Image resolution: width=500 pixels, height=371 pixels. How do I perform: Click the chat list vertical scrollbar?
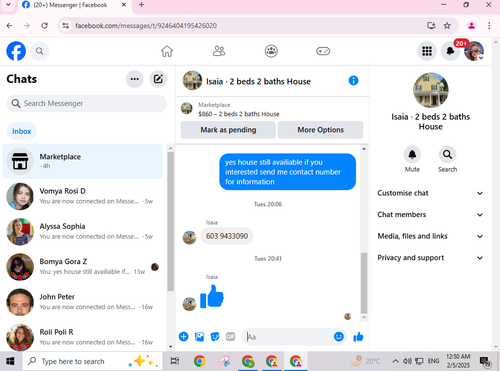(x=170, y=221)
